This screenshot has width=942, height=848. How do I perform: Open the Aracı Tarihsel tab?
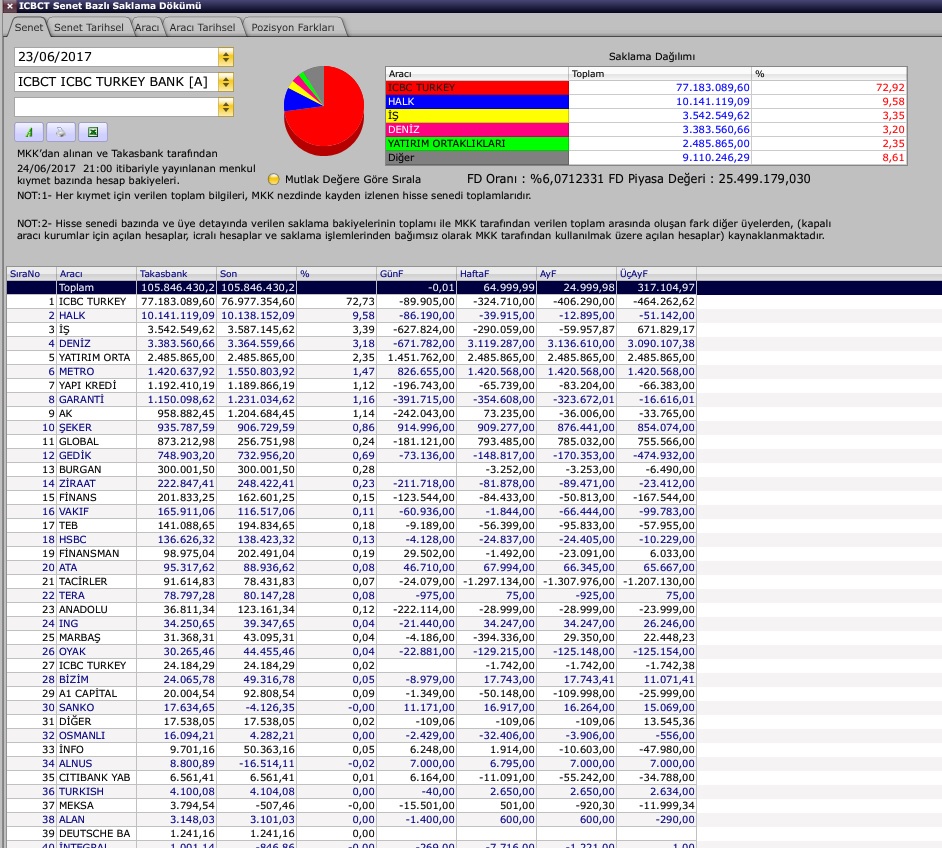[x=202, y=27]
